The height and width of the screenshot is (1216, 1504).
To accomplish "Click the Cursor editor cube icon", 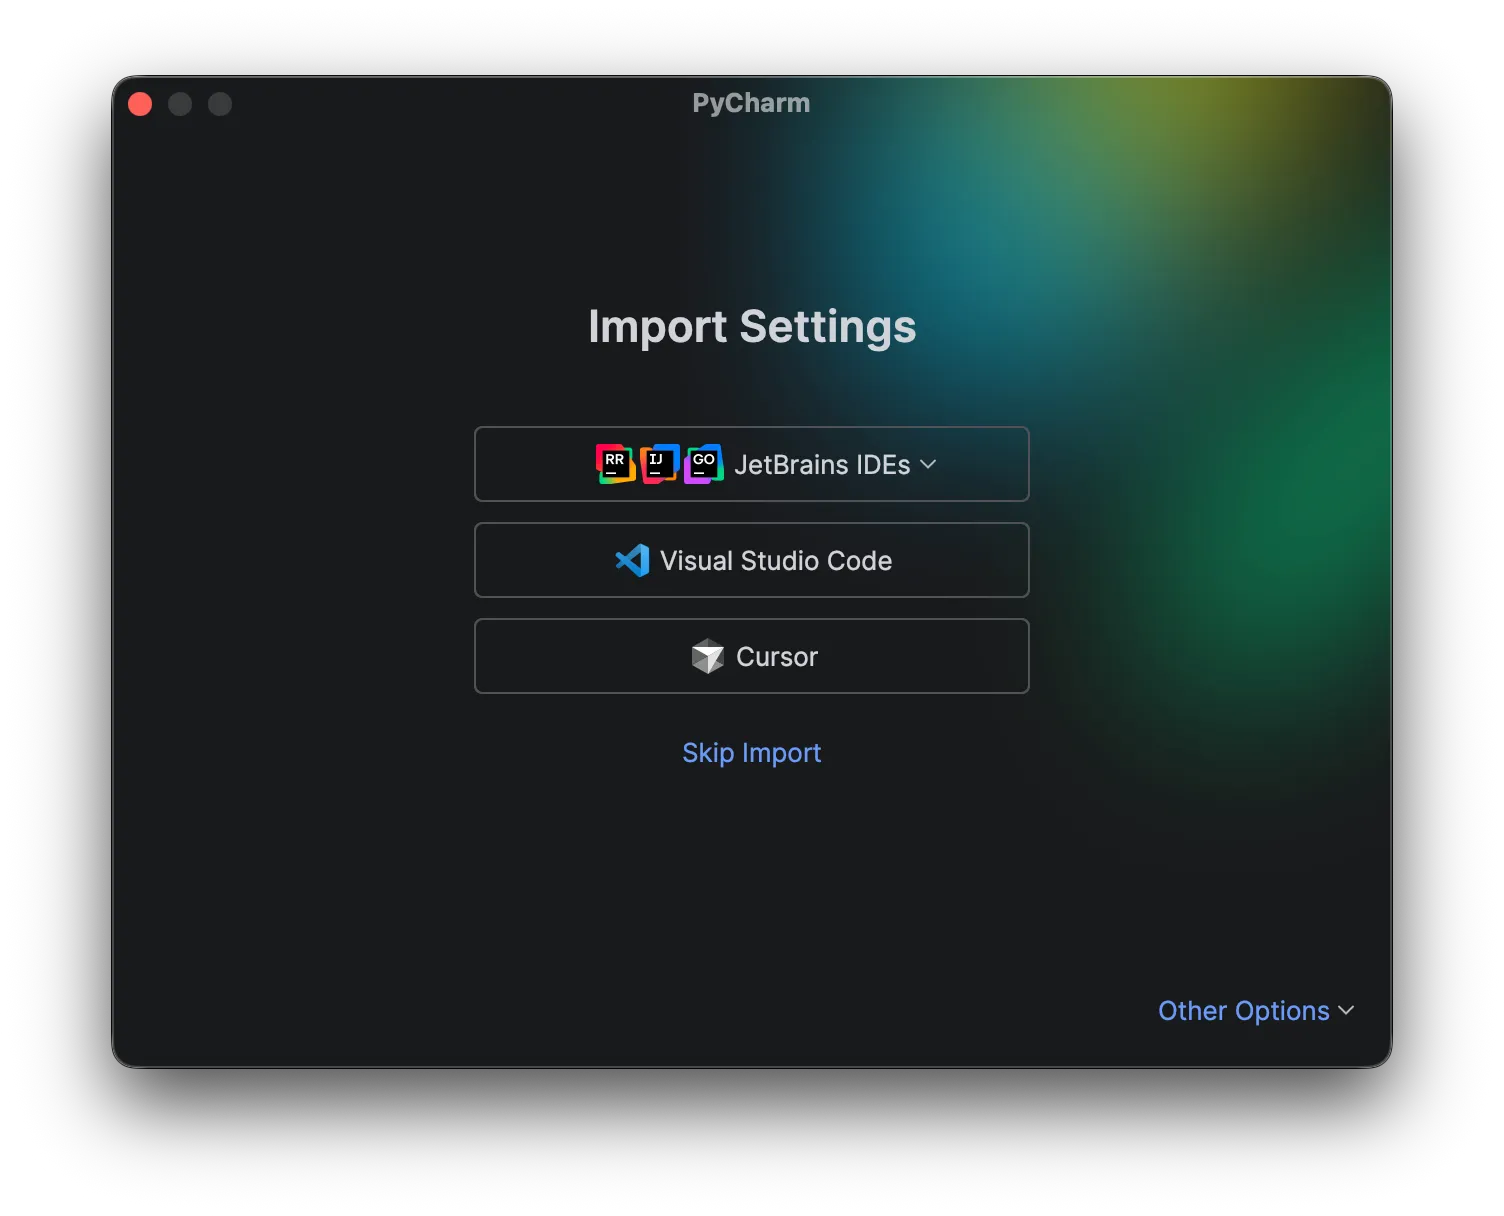I will click(x=708, y=656).
